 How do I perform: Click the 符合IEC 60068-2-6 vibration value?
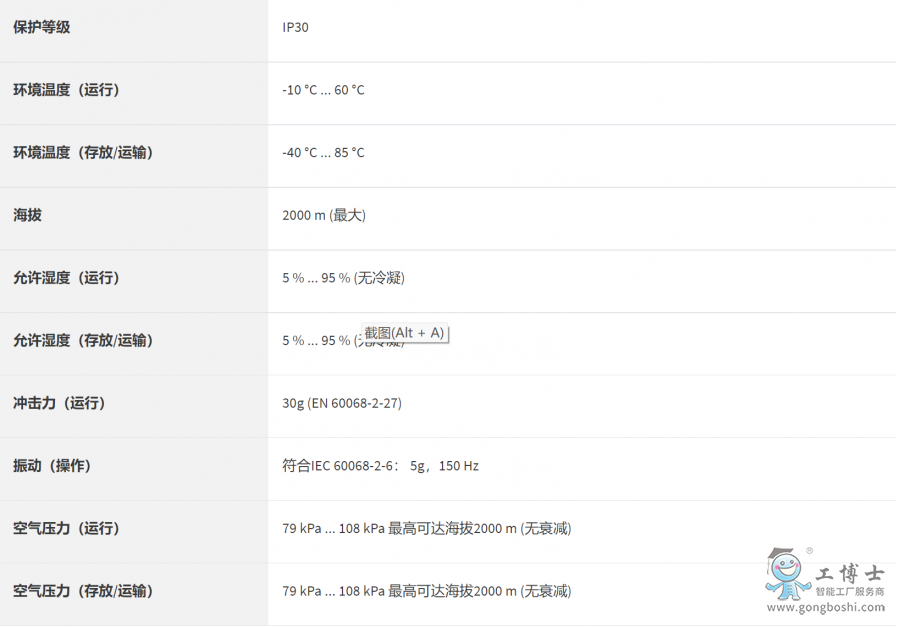click(x=380, y=466)
